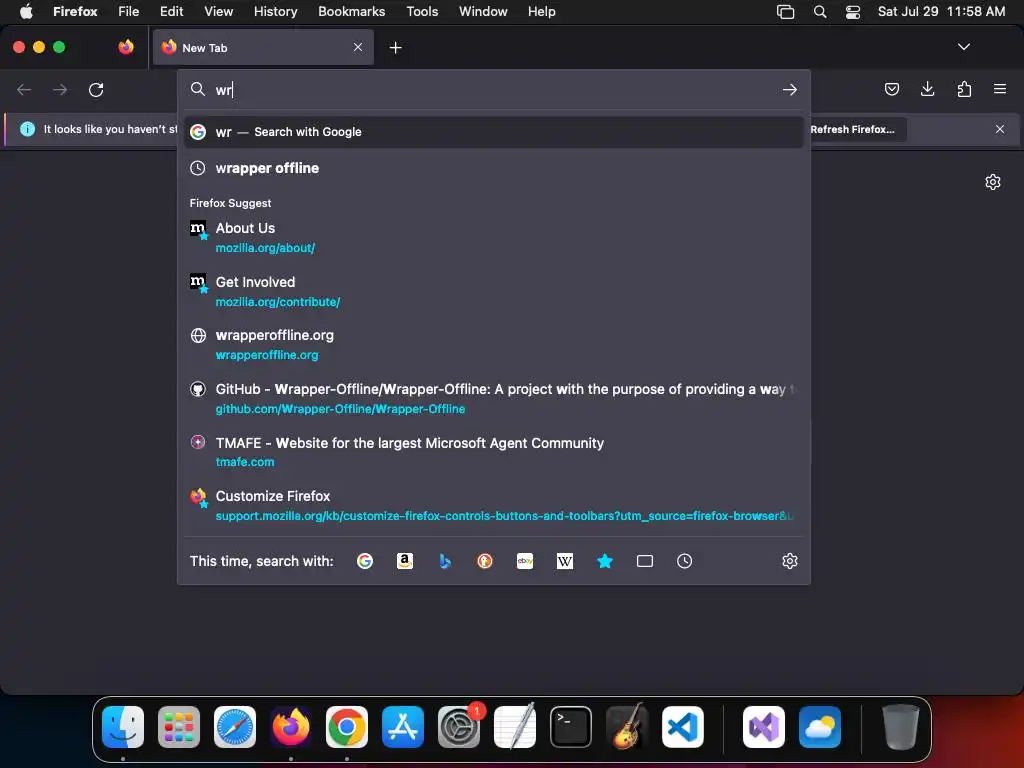Search this time with eBay icon
Image resolution: width=1024 pixels, height=768 pixels.
525,561
